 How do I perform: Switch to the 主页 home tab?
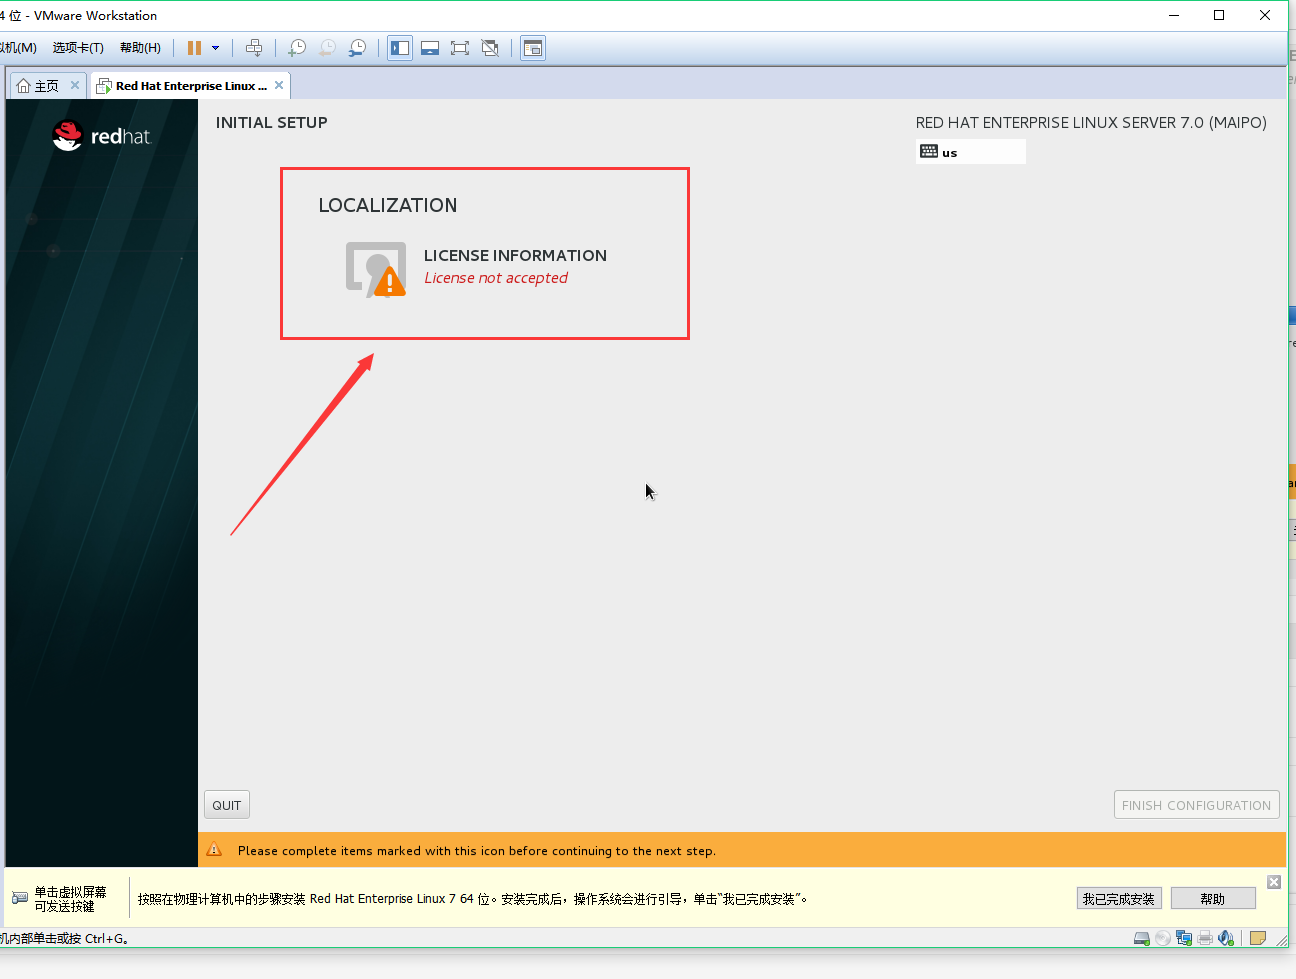point(38,86)
